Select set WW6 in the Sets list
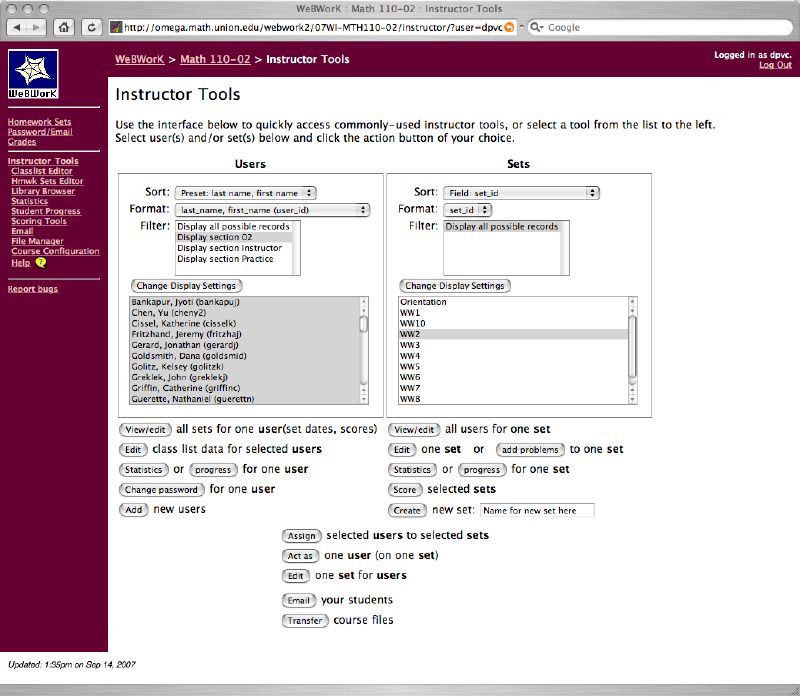This screenshot has width=800, height=696. [513, 377]
